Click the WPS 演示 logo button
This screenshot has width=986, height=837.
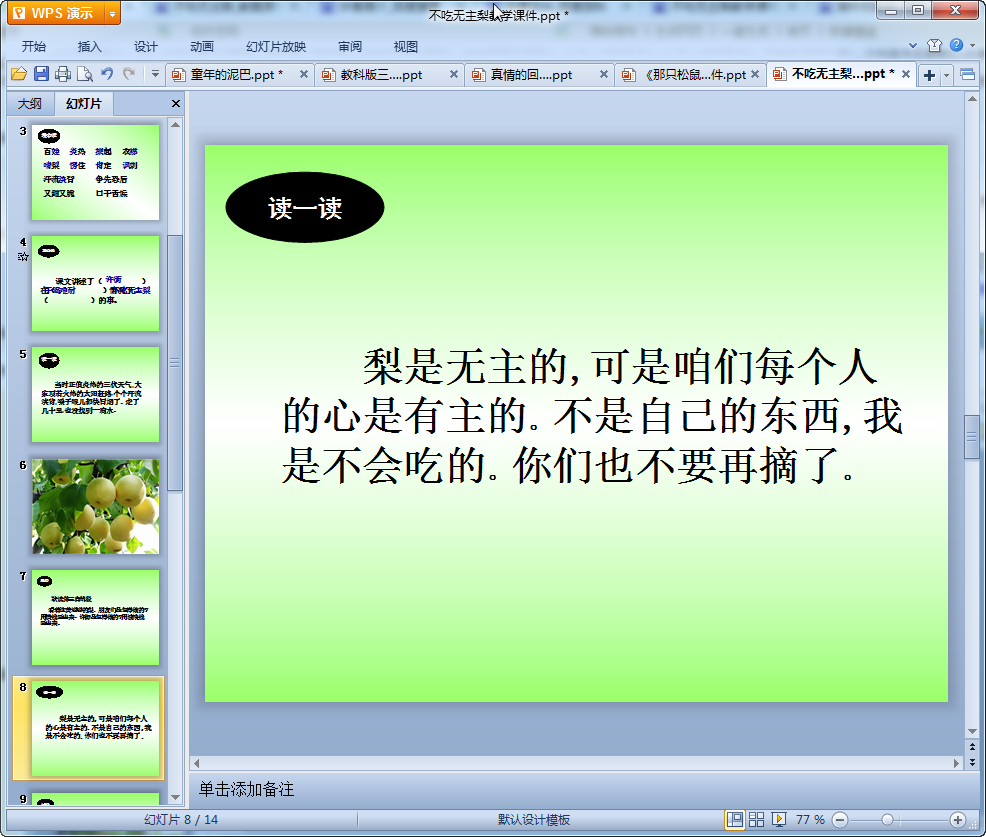(57, 13)
